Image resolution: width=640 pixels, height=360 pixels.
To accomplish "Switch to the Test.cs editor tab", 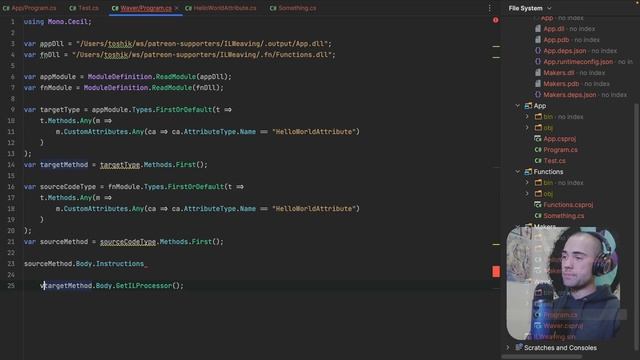I will [84, 8].
